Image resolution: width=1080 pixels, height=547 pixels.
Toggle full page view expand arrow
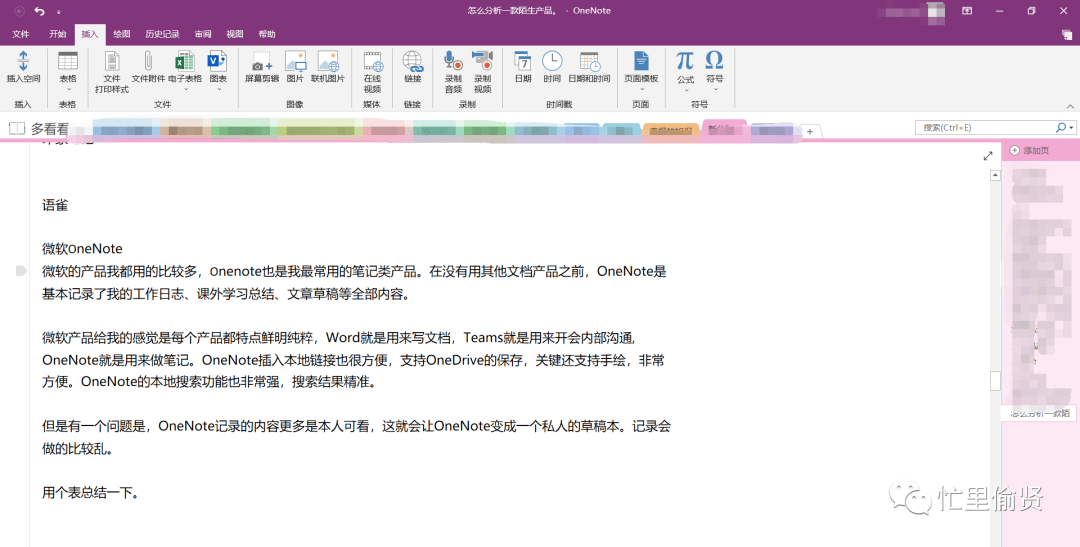[988, 156]
